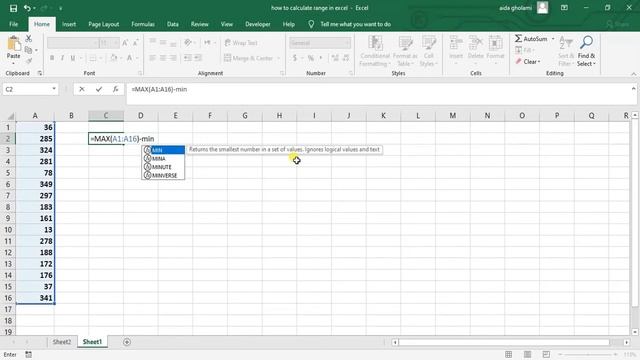This screenshot has width=640, height=360.
Task: Click the Delete cells icon
Action: tap(476, 43)
